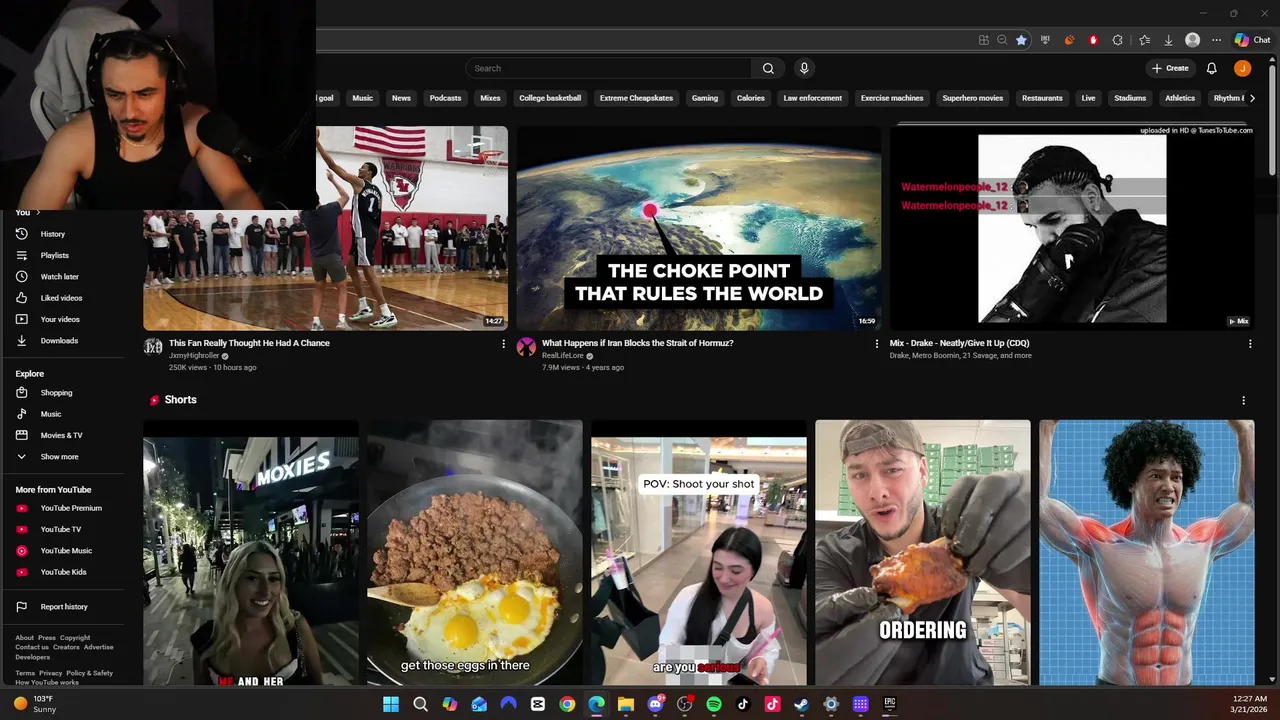The image size is (1280, 720).
Task: Open the notifications bell
Action: click(x=1211, y=68)
